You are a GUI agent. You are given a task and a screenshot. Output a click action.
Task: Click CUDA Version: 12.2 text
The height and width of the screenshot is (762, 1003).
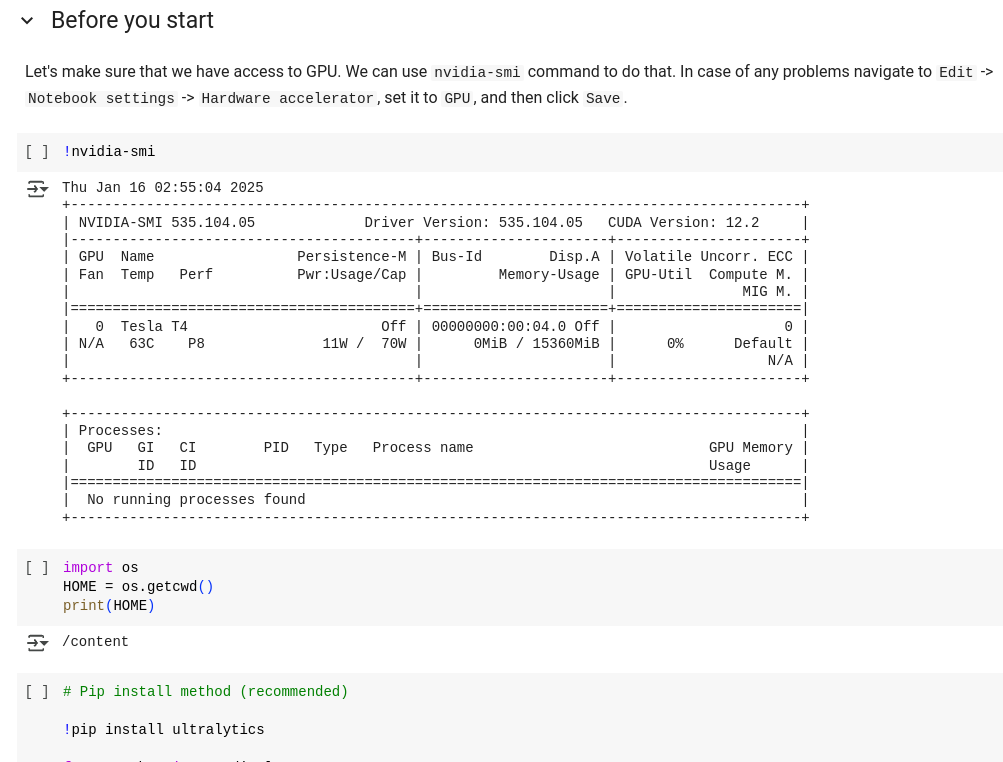click(683, 223)
